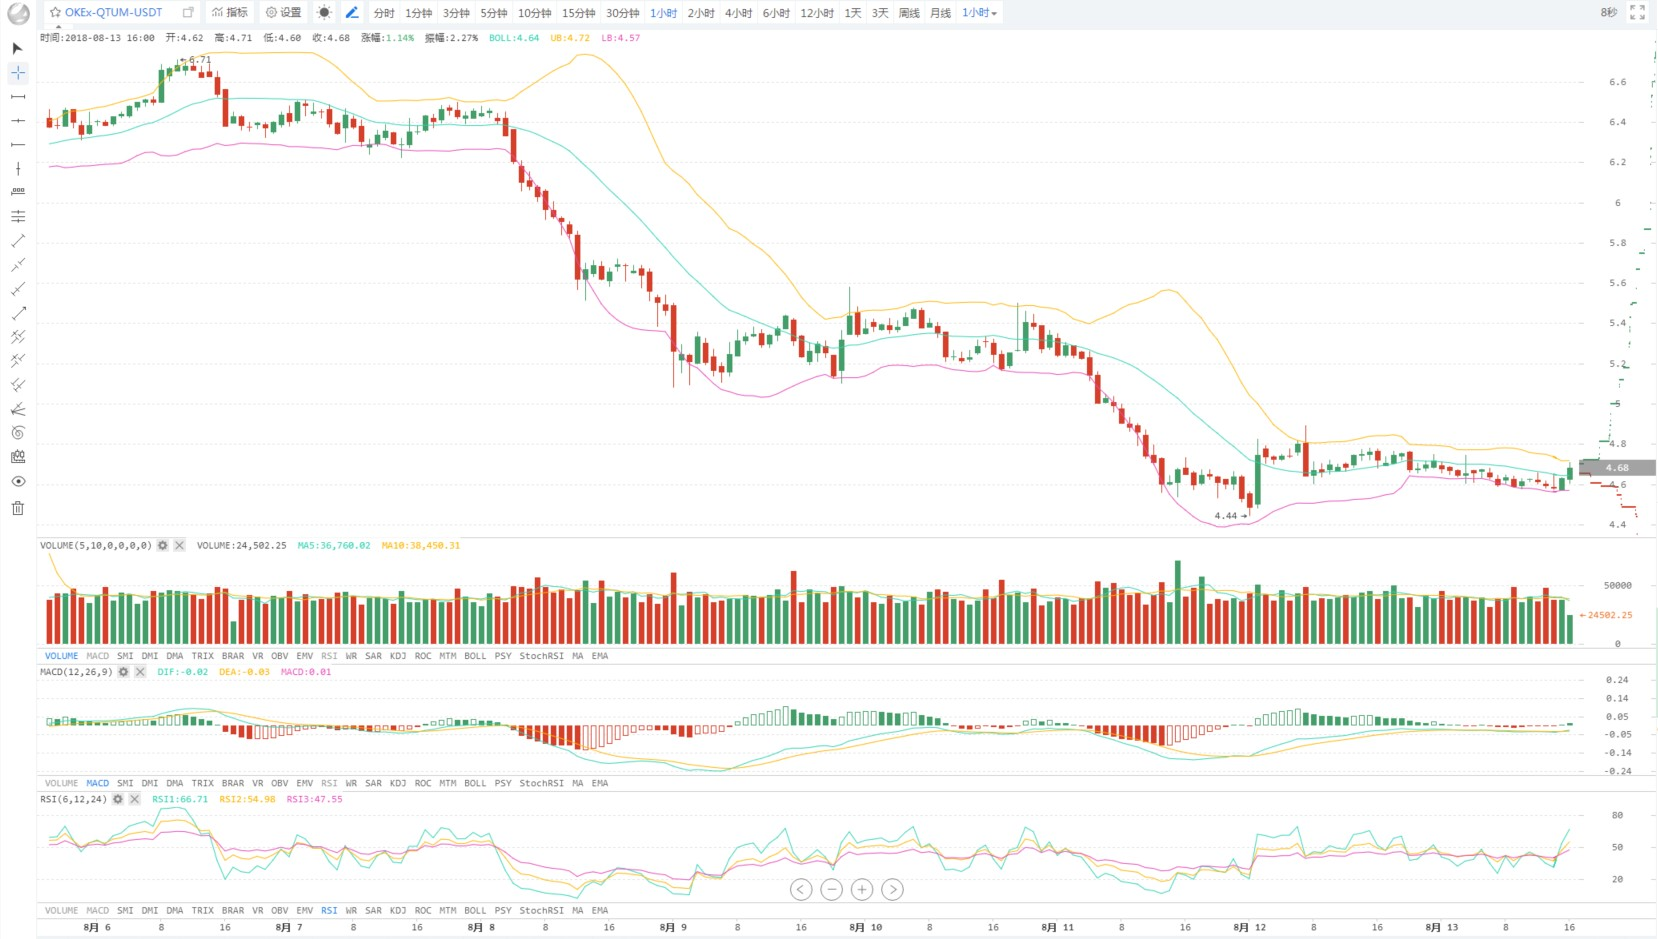
Task: Select the horizontal segment drawing tool
Action: click(x=18, y=97)
